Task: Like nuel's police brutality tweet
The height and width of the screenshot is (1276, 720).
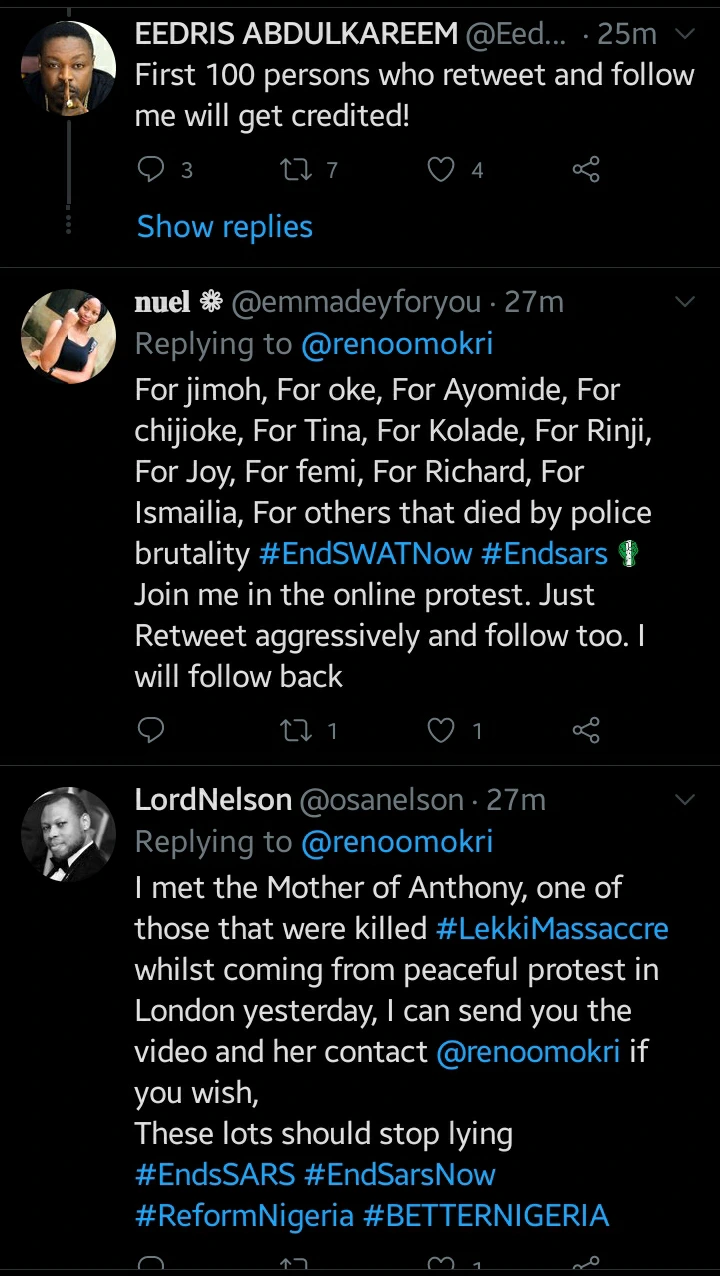Action: click(441, 731)
